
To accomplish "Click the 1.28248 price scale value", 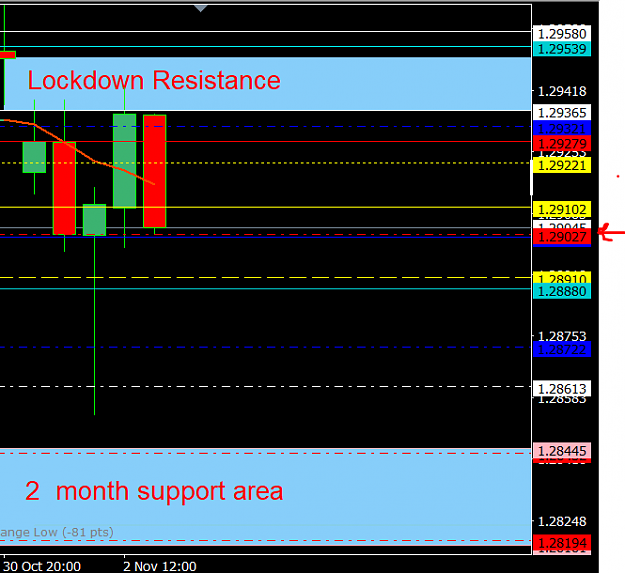I will coord(562,521).
